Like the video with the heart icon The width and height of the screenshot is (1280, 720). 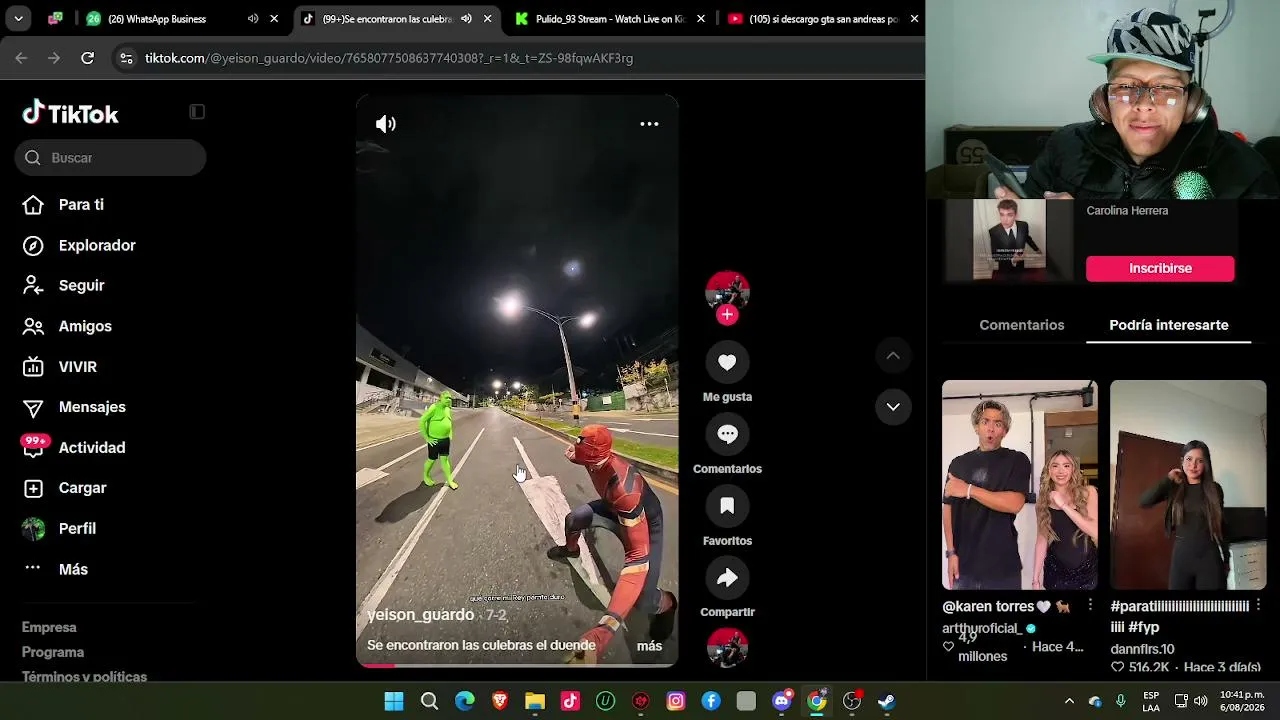click(x=727, y=363)
